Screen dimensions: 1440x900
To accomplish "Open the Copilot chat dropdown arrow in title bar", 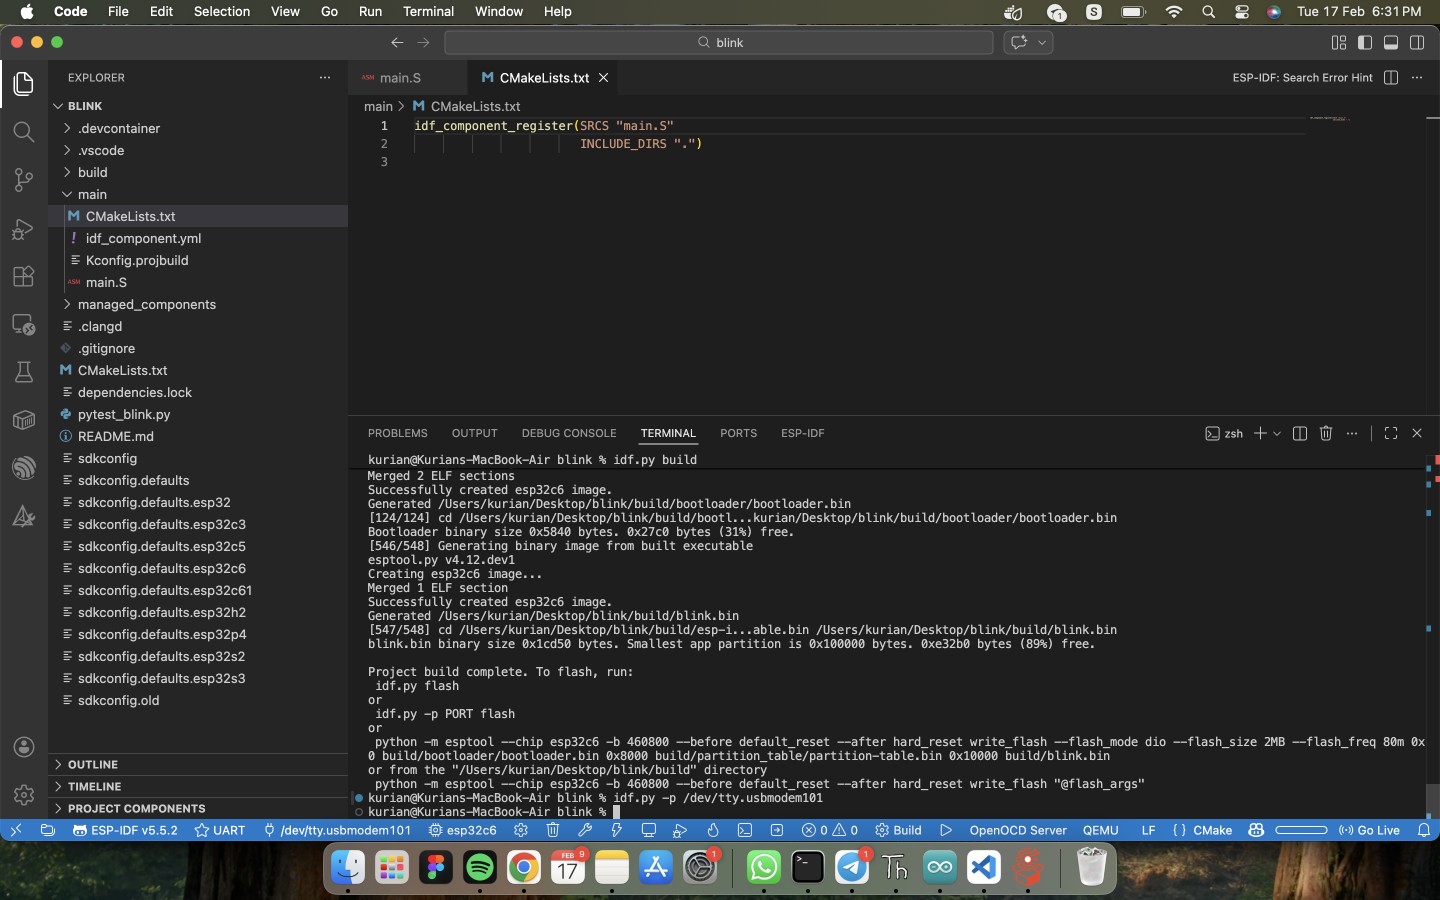I will (x=1042, y=42).
